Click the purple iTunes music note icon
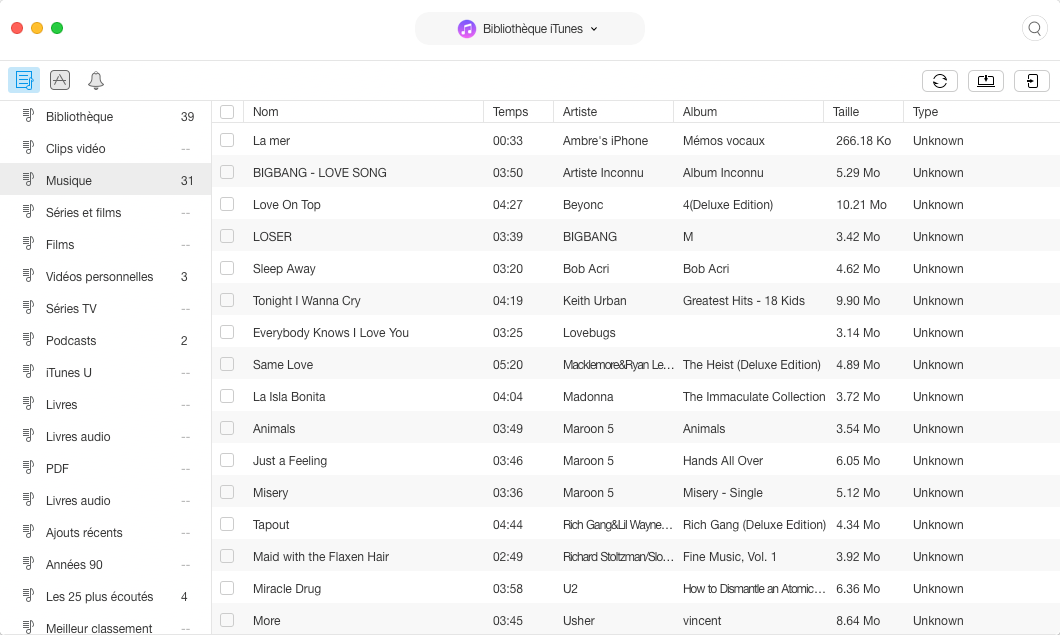The height and width of the screenshot is (635, 1060). tap(466, 28)
